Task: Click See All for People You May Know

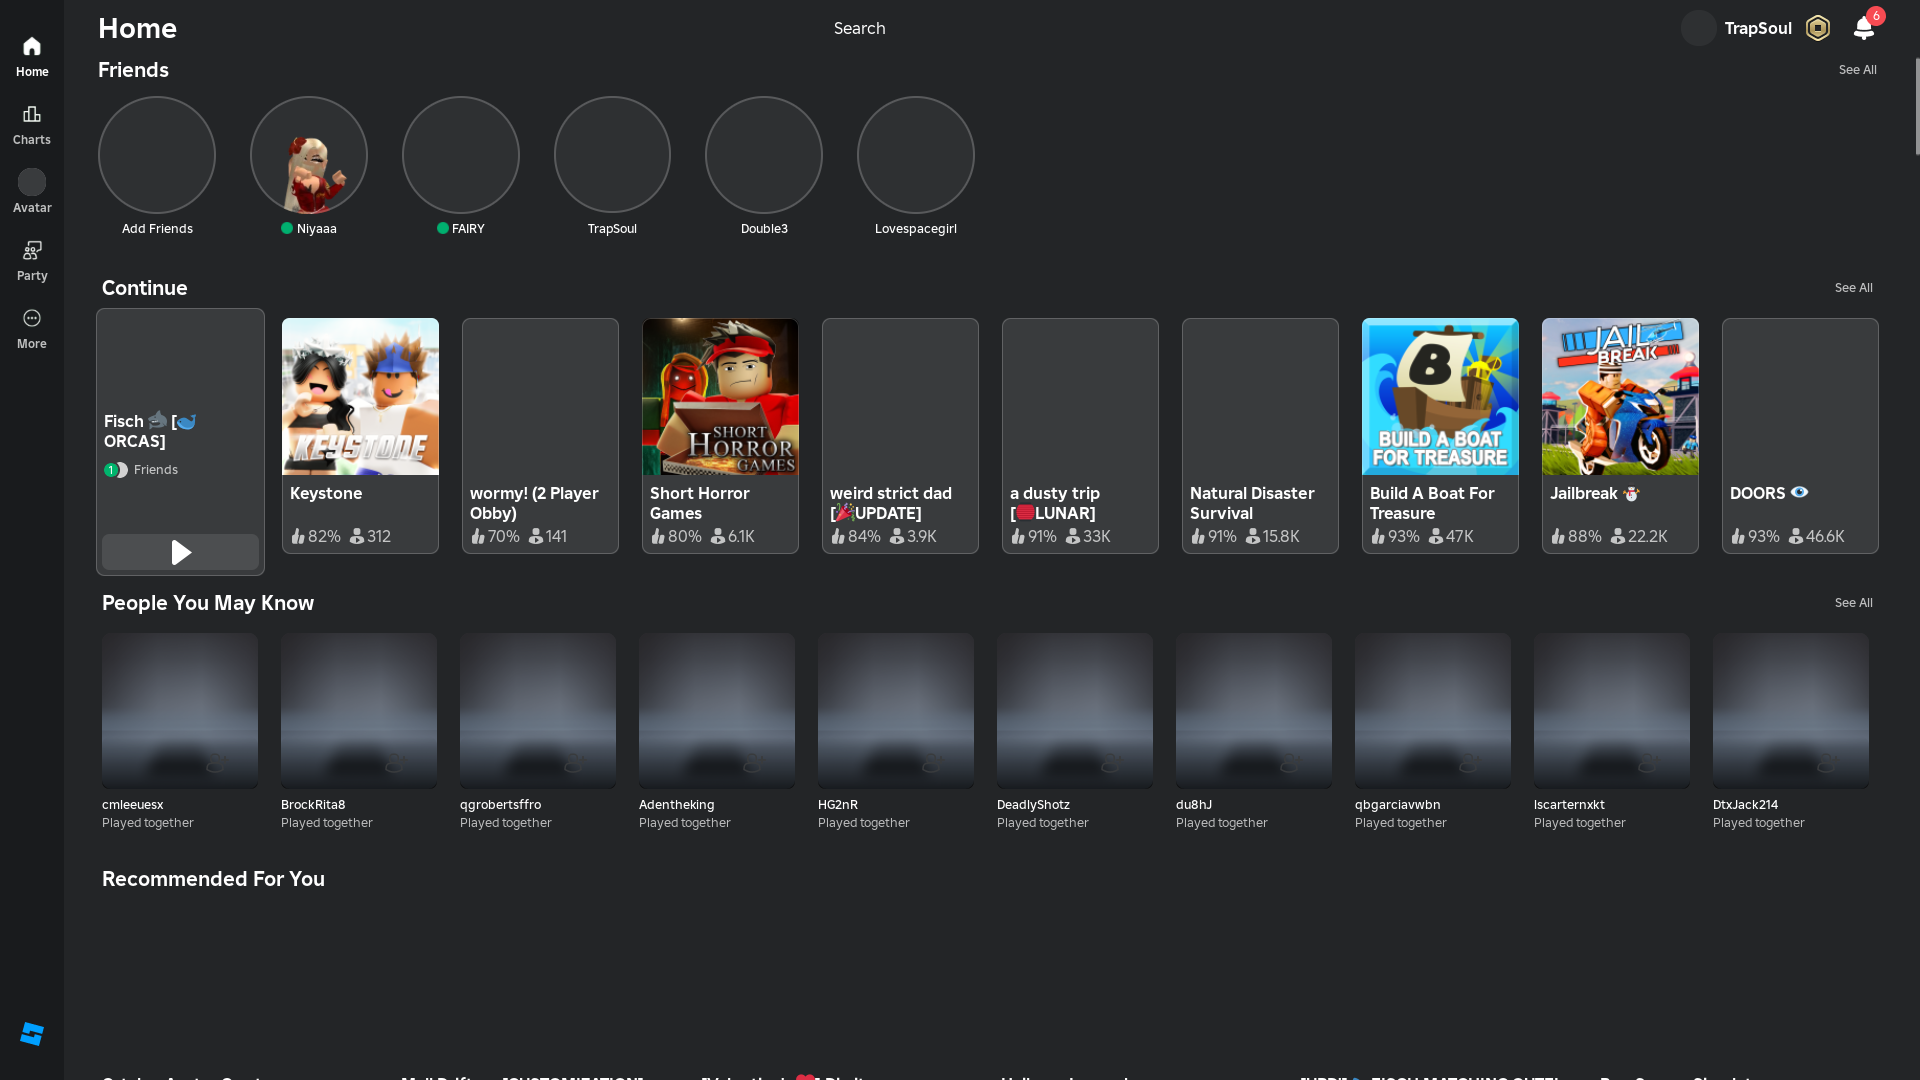Action: 1853,603
